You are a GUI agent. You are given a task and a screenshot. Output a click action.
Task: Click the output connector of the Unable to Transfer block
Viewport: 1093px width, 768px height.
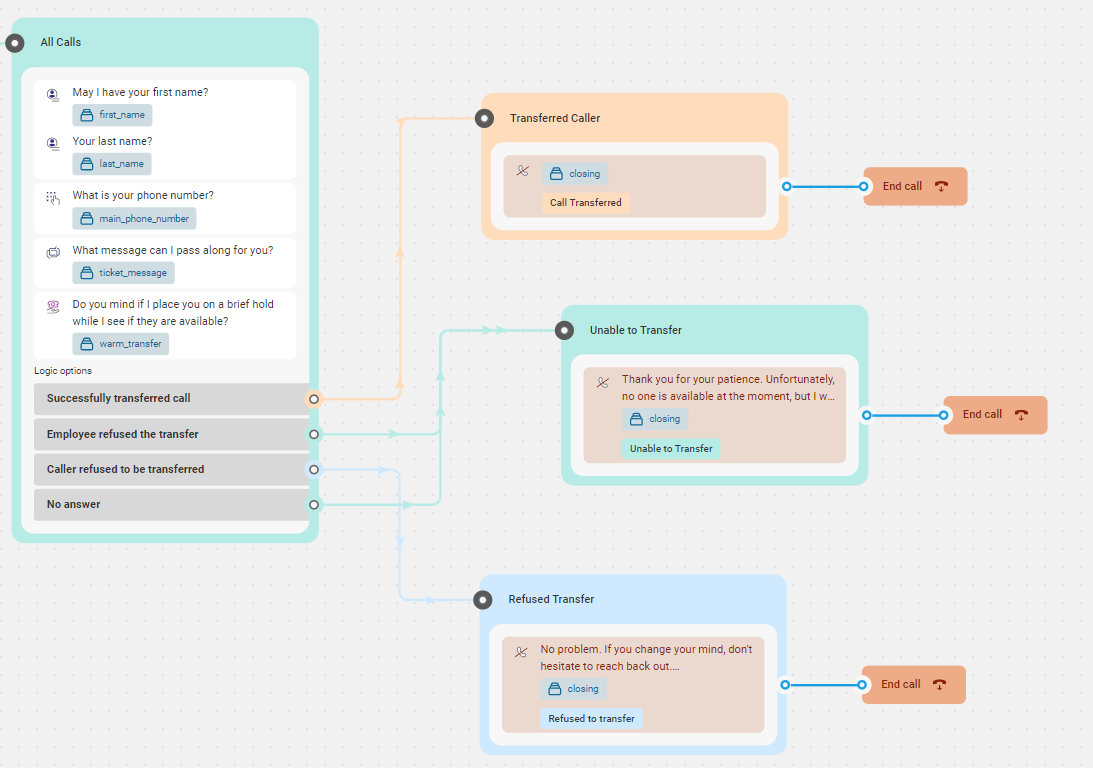[x=866, y=415]
